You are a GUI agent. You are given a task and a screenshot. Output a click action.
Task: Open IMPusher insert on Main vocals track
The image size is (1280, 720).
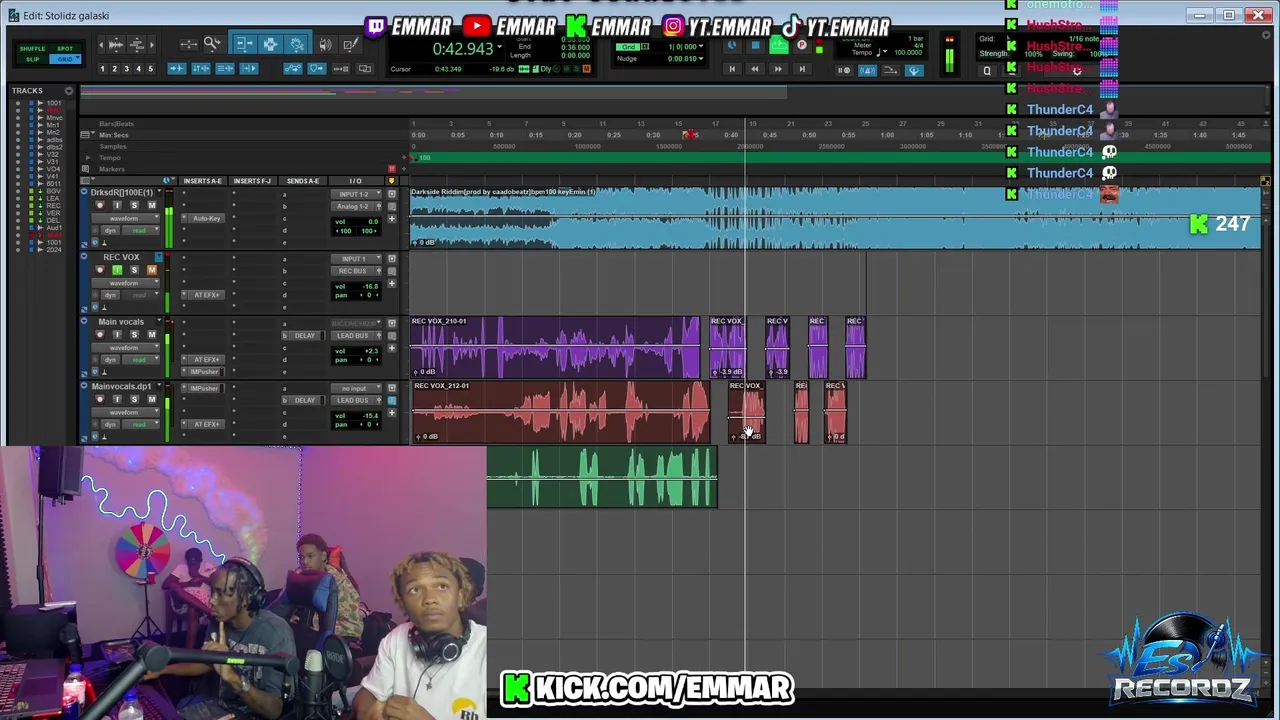(x=207, y=371)
